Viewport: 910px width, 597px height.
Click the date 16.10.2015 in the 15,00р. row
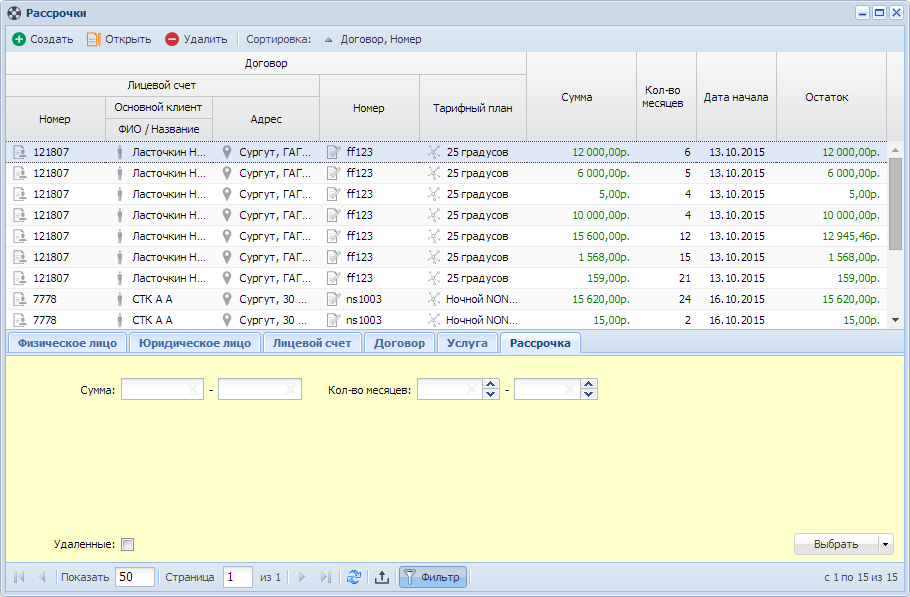pos(736,320)
